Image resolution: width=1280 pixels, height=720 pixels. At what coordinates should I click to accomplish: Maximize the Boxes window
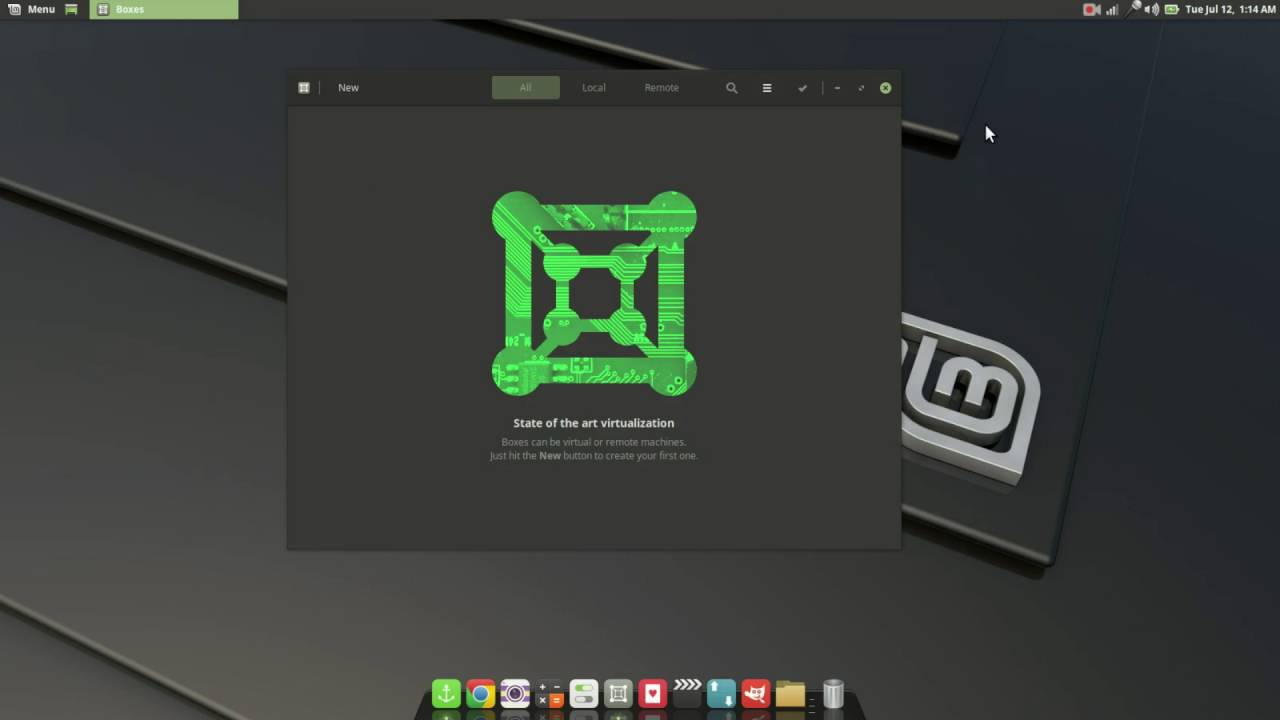point(861,88)
